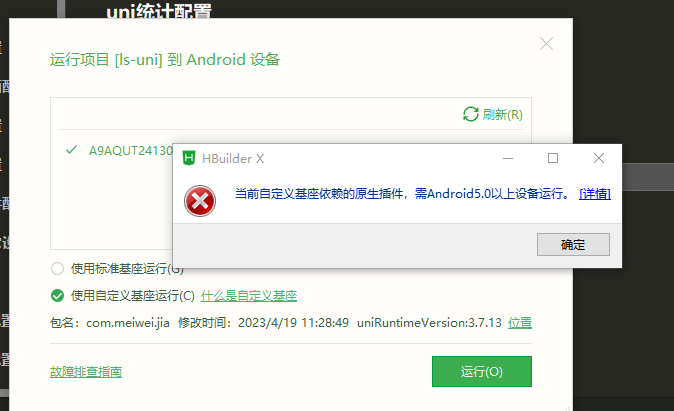This screenshot has width=674, height=411.
Task: Minimize the HBuilder X message box
Action: [508, 158]
